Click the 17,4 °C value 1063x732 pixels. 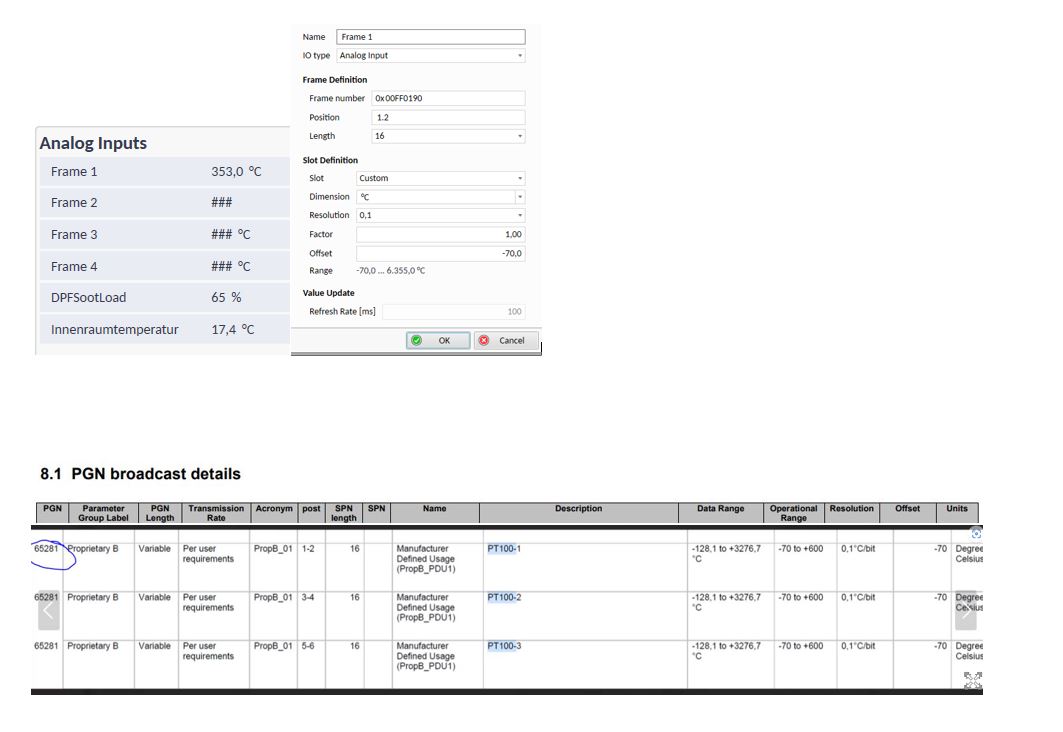[233, 329]
